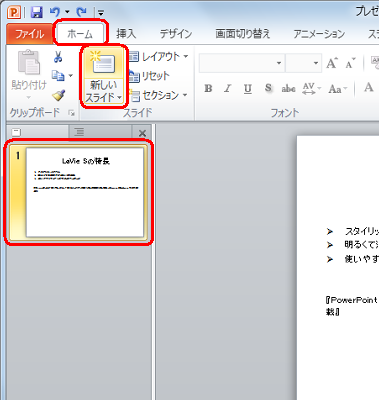Expand the 新しいスライド layout dropdown
This screenshot has width=379, height=400.
point(103,92)
